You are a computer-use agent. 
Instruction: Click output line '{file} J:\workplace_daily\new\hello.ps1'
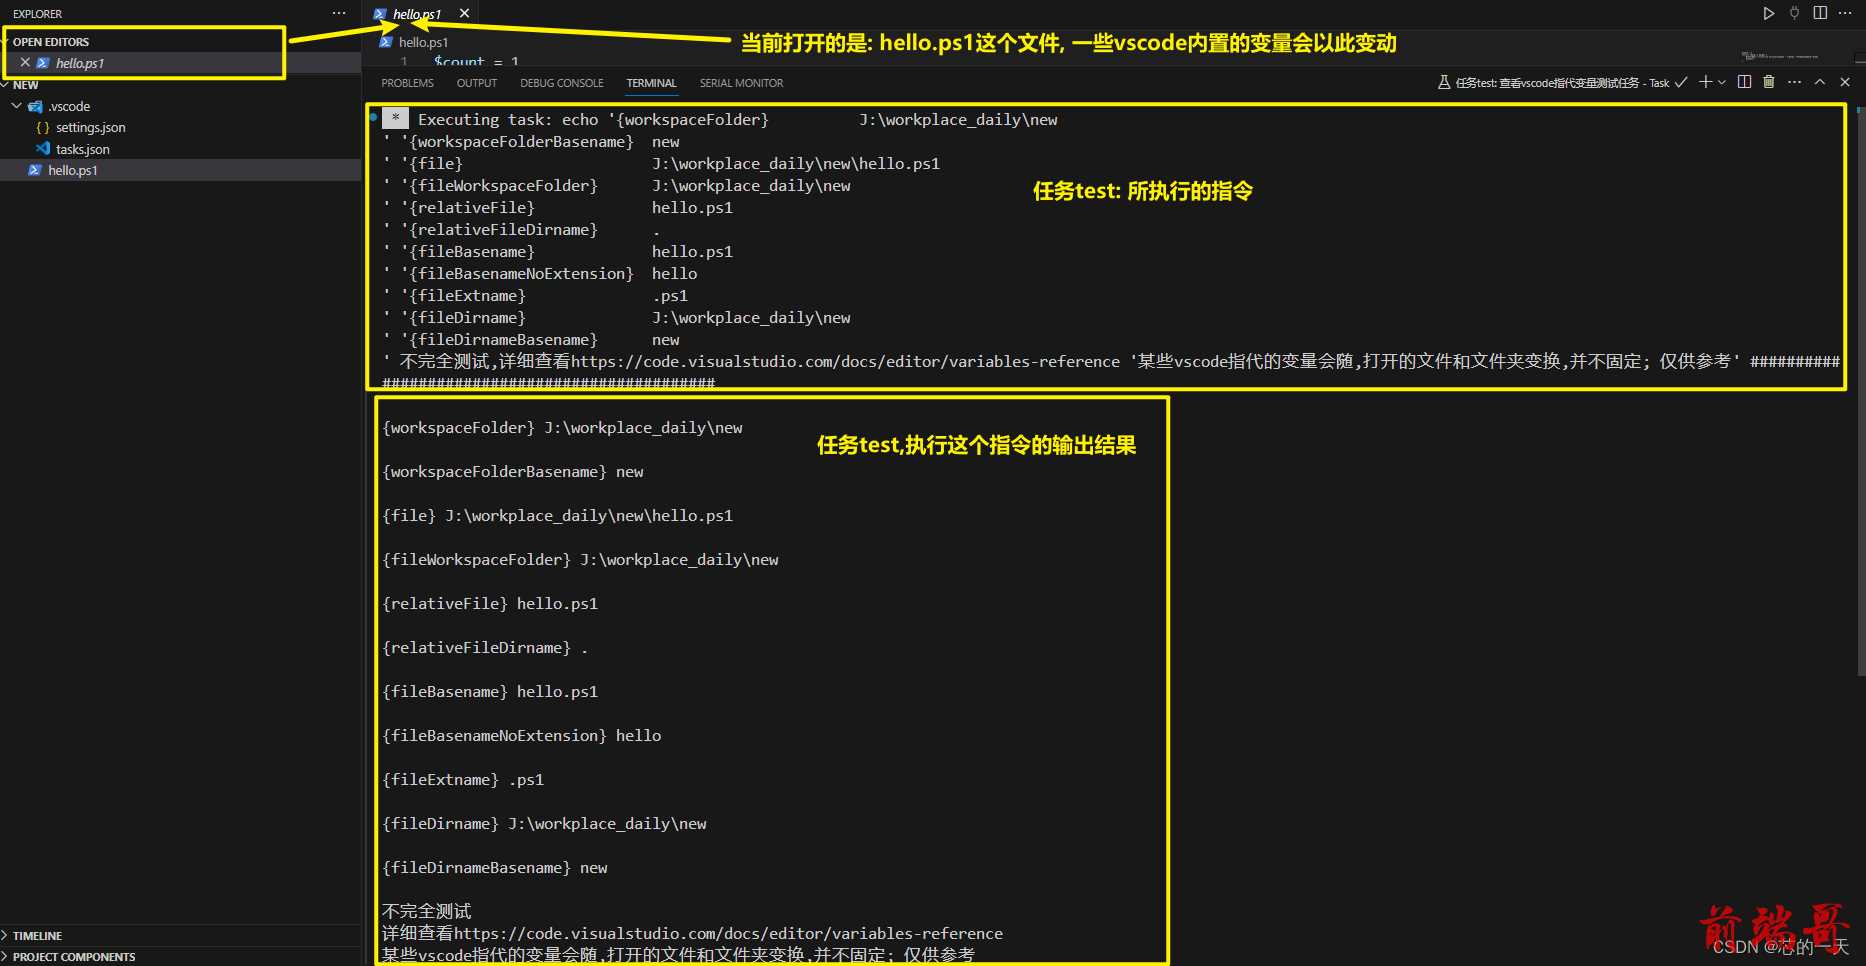(558, 515)
